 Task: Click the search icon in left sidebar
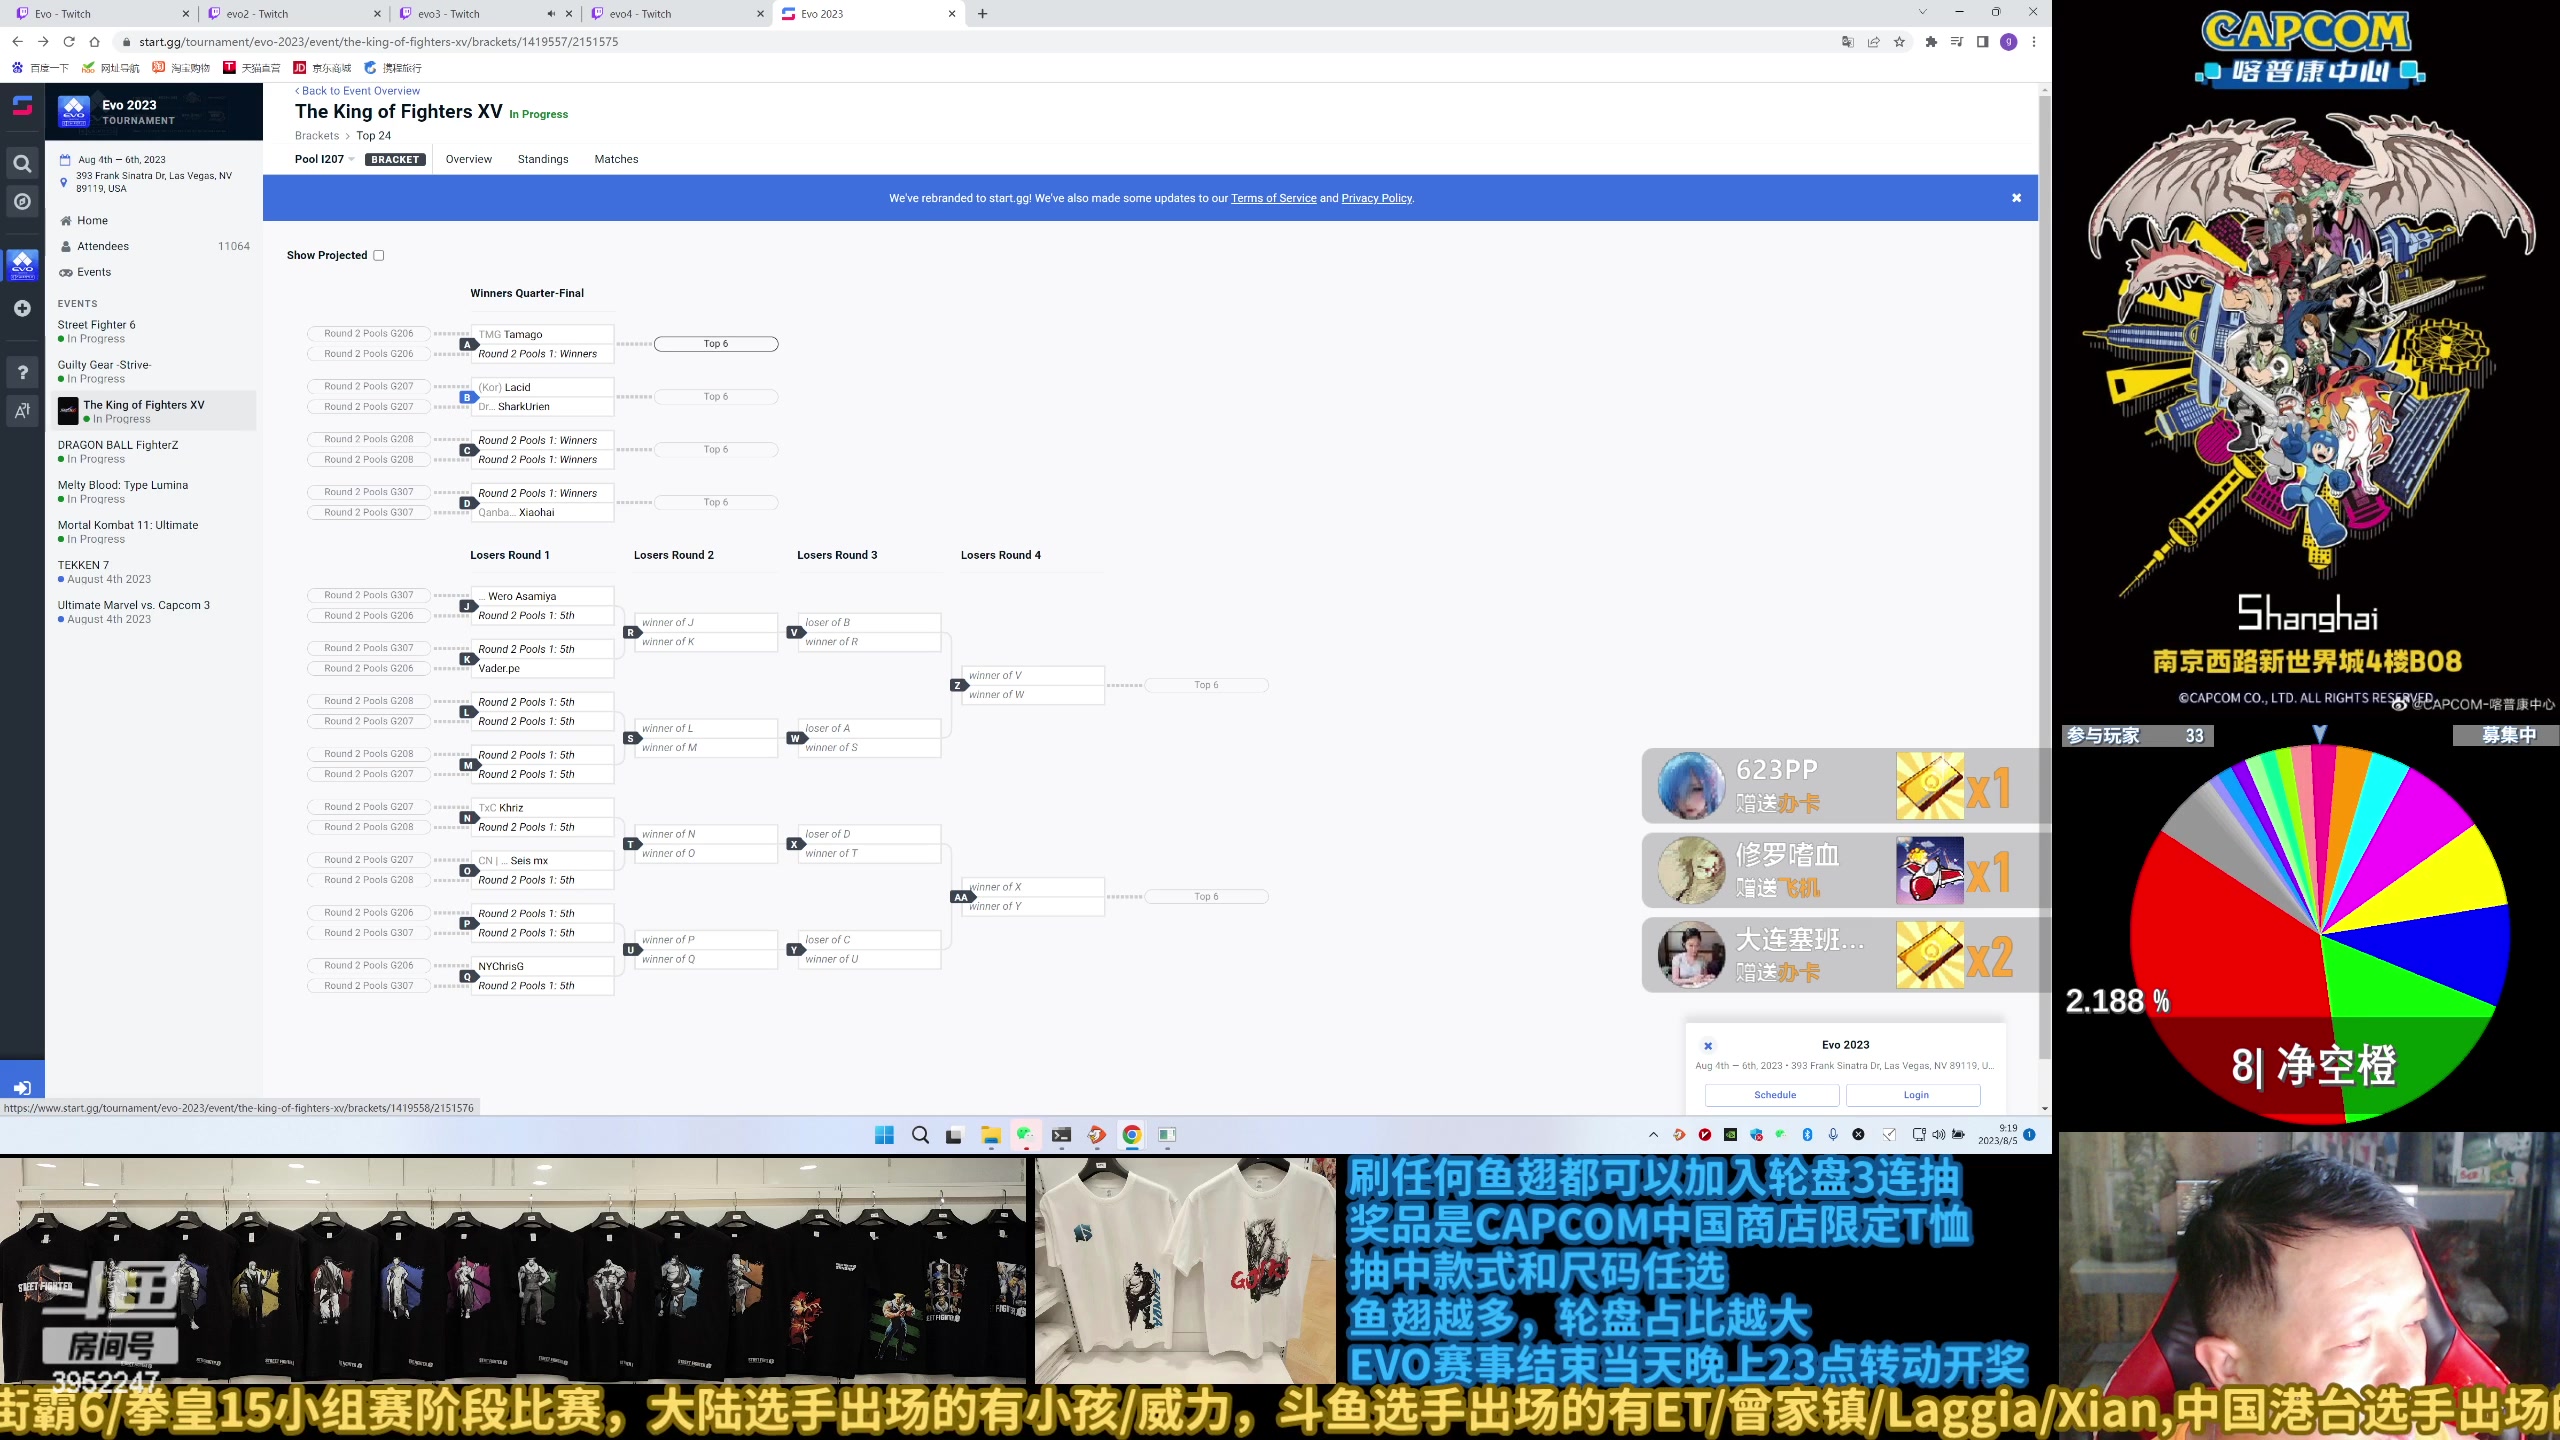(22, 163)
